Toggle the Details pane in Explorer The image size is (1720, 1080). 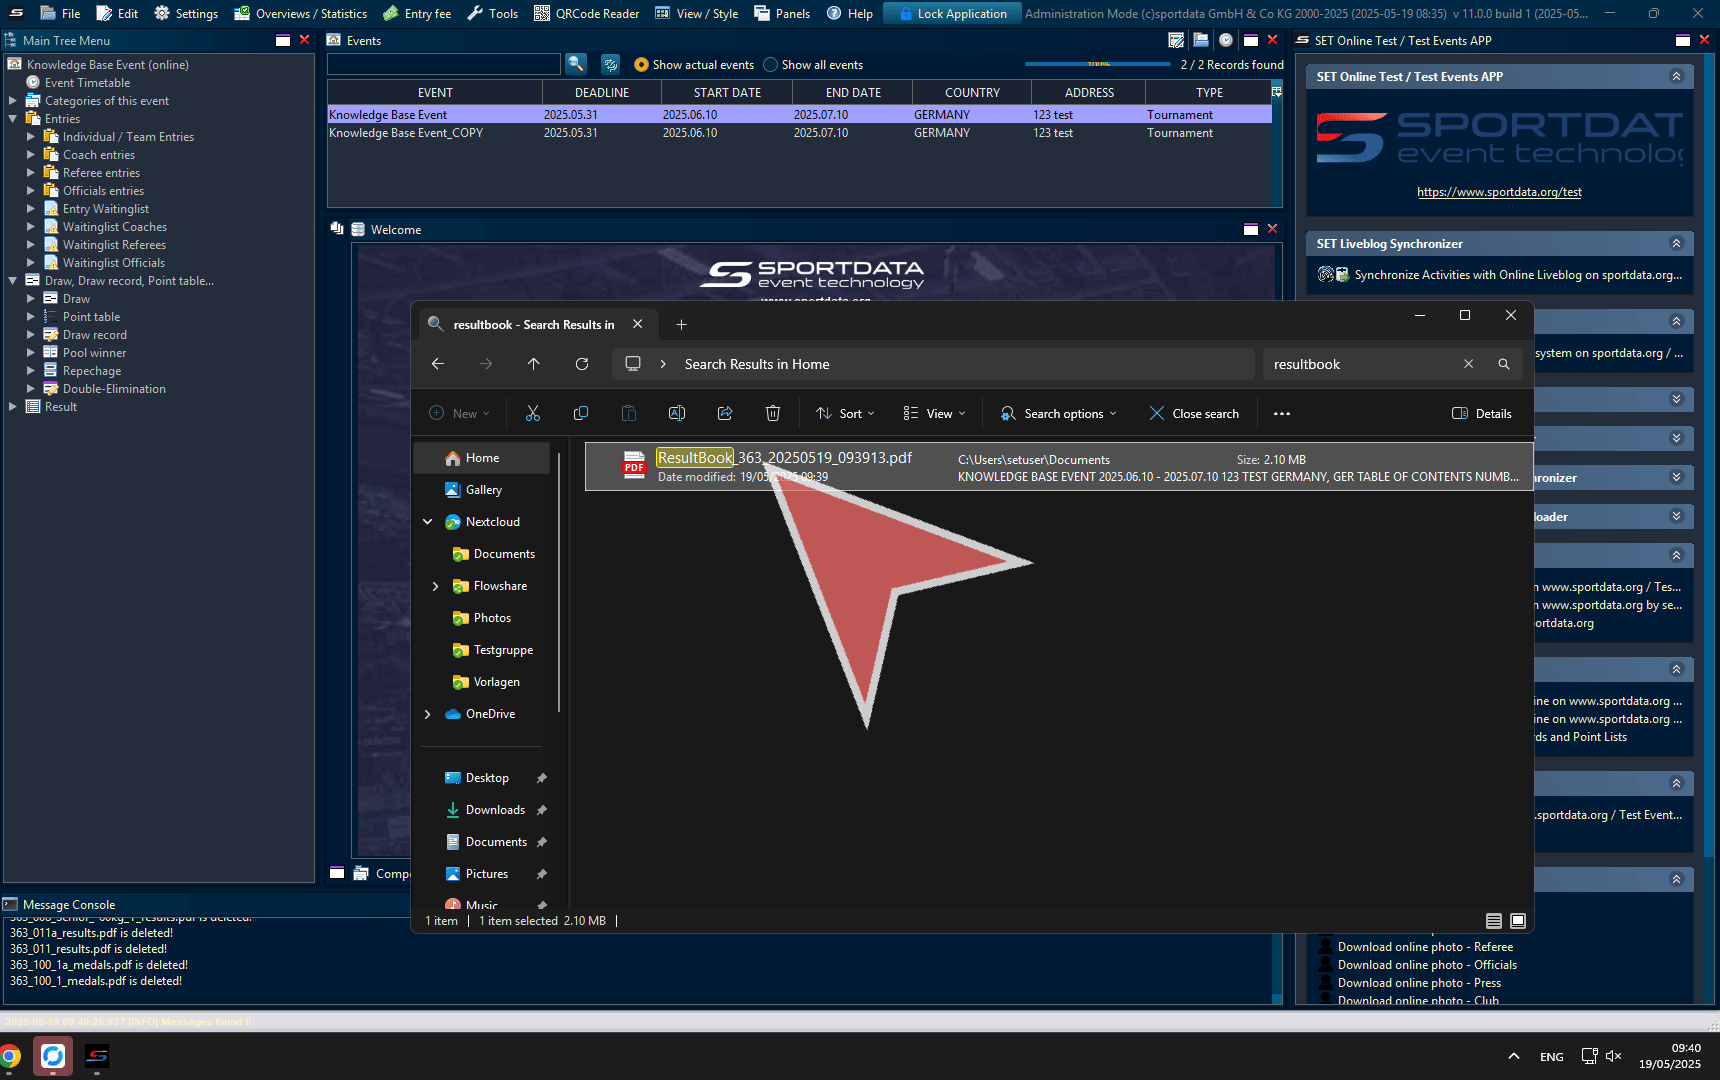tap(1482, 413)
